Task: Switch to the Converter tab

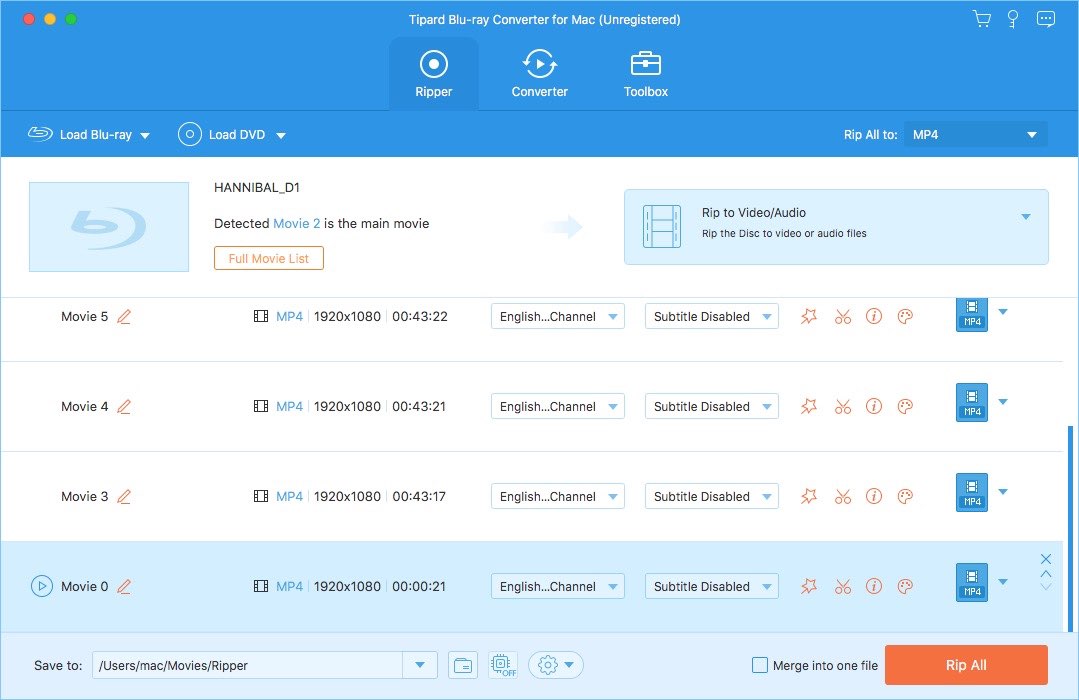Action: [539, 75]
